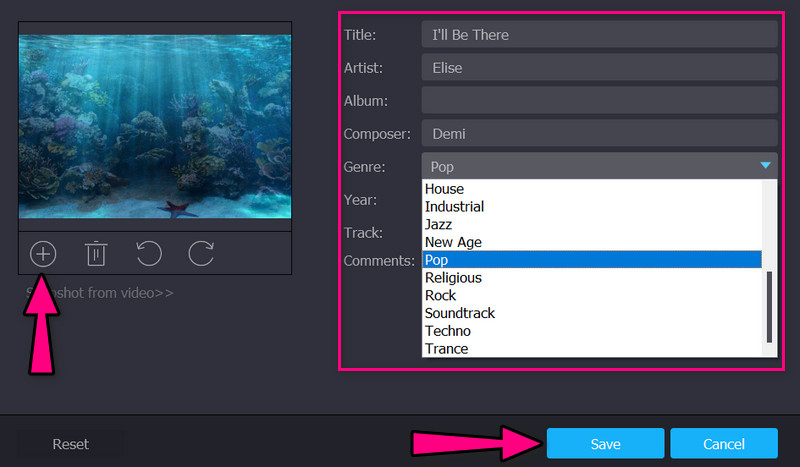
Task: Delete the cover image with trash icon
Action: pyautogui.click(x=96, y=253)
